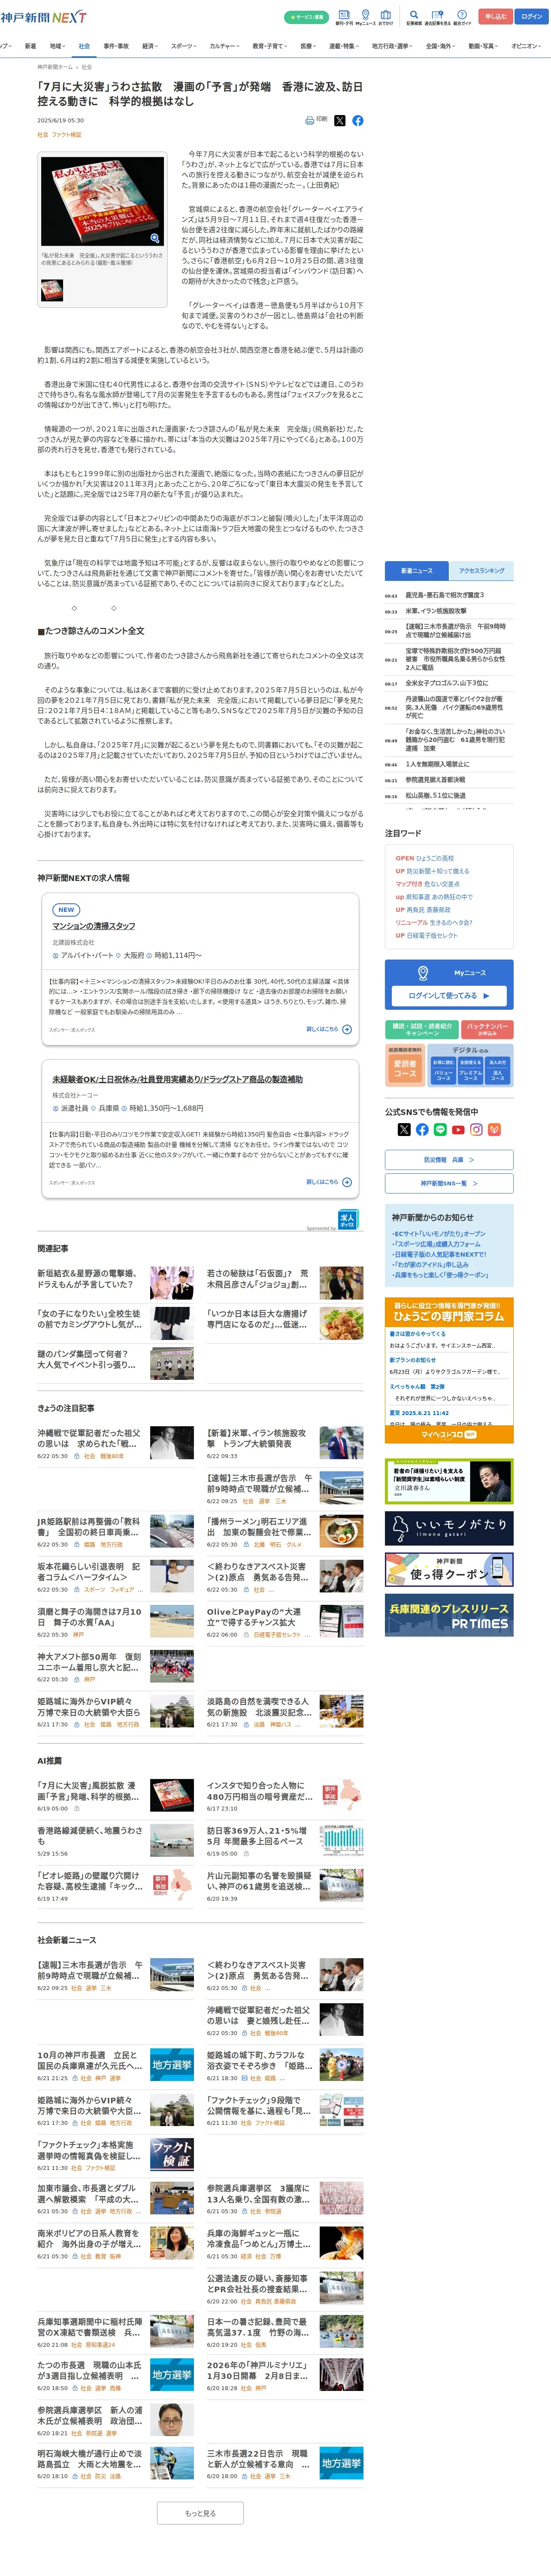Open the 社会 navigation item

click(84, 46)
